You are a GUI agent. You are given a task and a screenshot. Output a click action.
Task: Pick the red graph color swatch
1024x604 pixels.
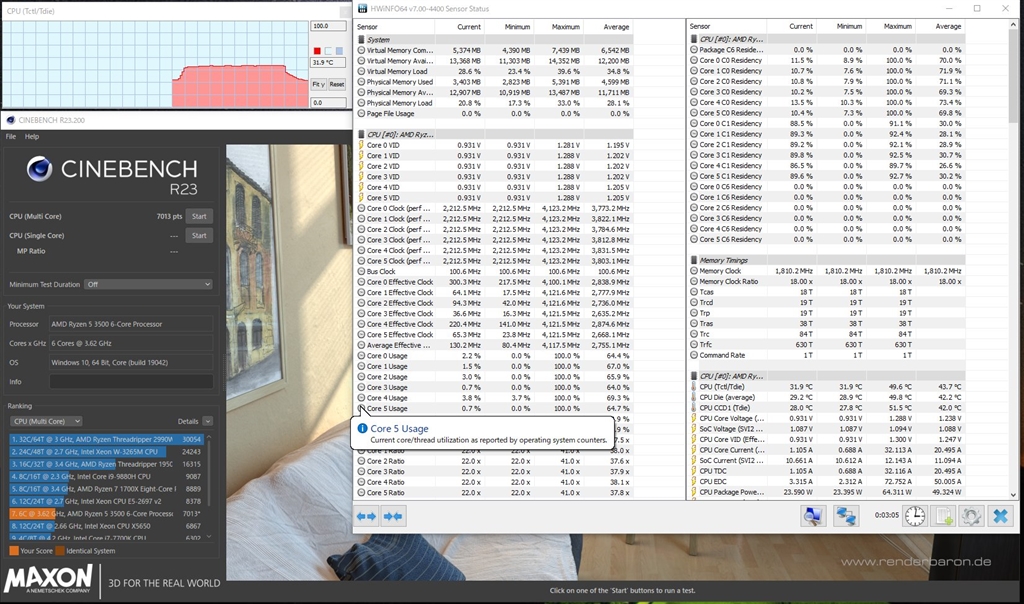coord(317,51)
